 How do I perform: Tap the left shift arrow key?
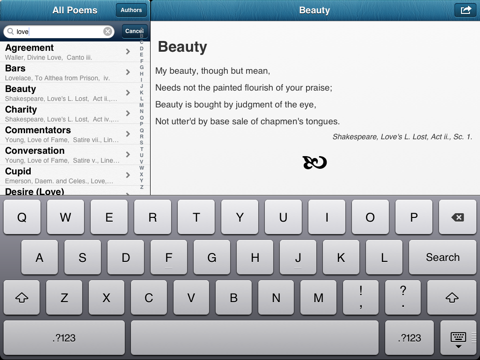[22, 297]
